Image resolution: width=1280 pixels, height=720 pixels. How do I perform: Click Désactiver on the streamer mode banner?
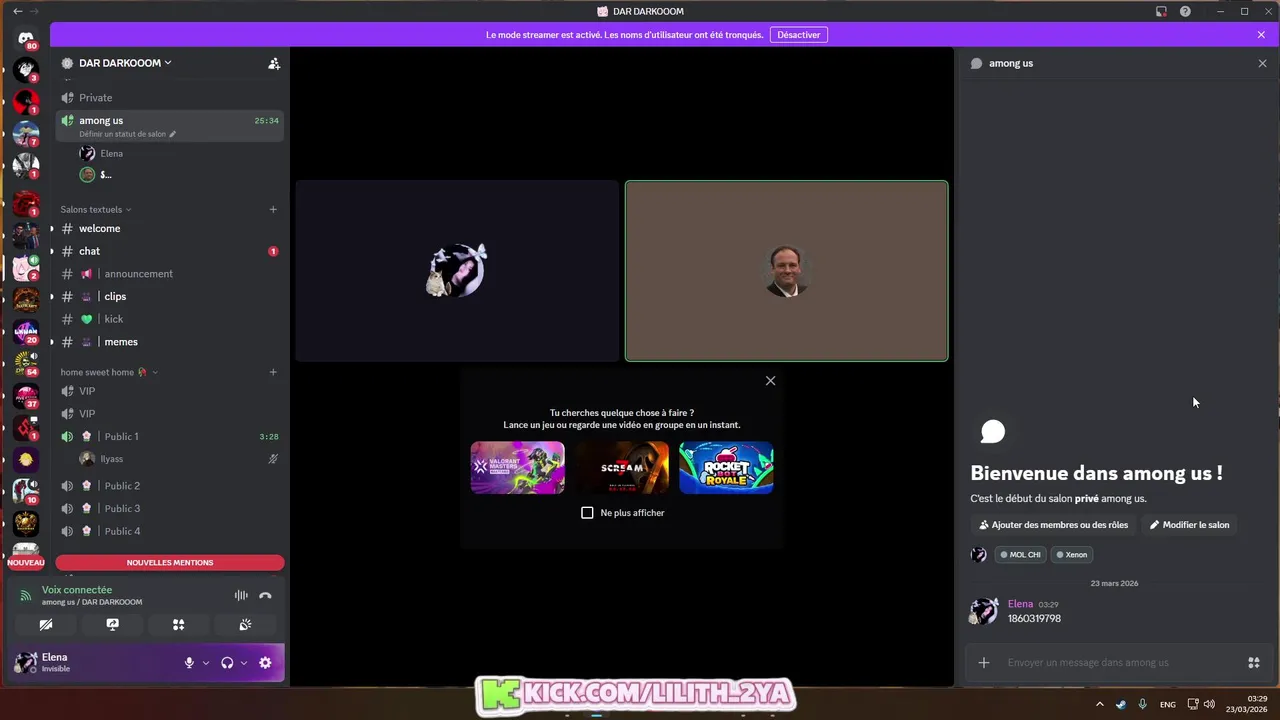799,34
